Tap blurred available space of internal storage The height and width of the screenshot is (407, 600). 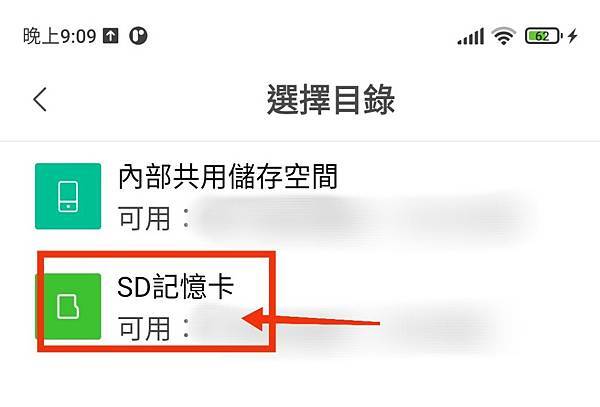pyautogui.click(x=365, y=217)
